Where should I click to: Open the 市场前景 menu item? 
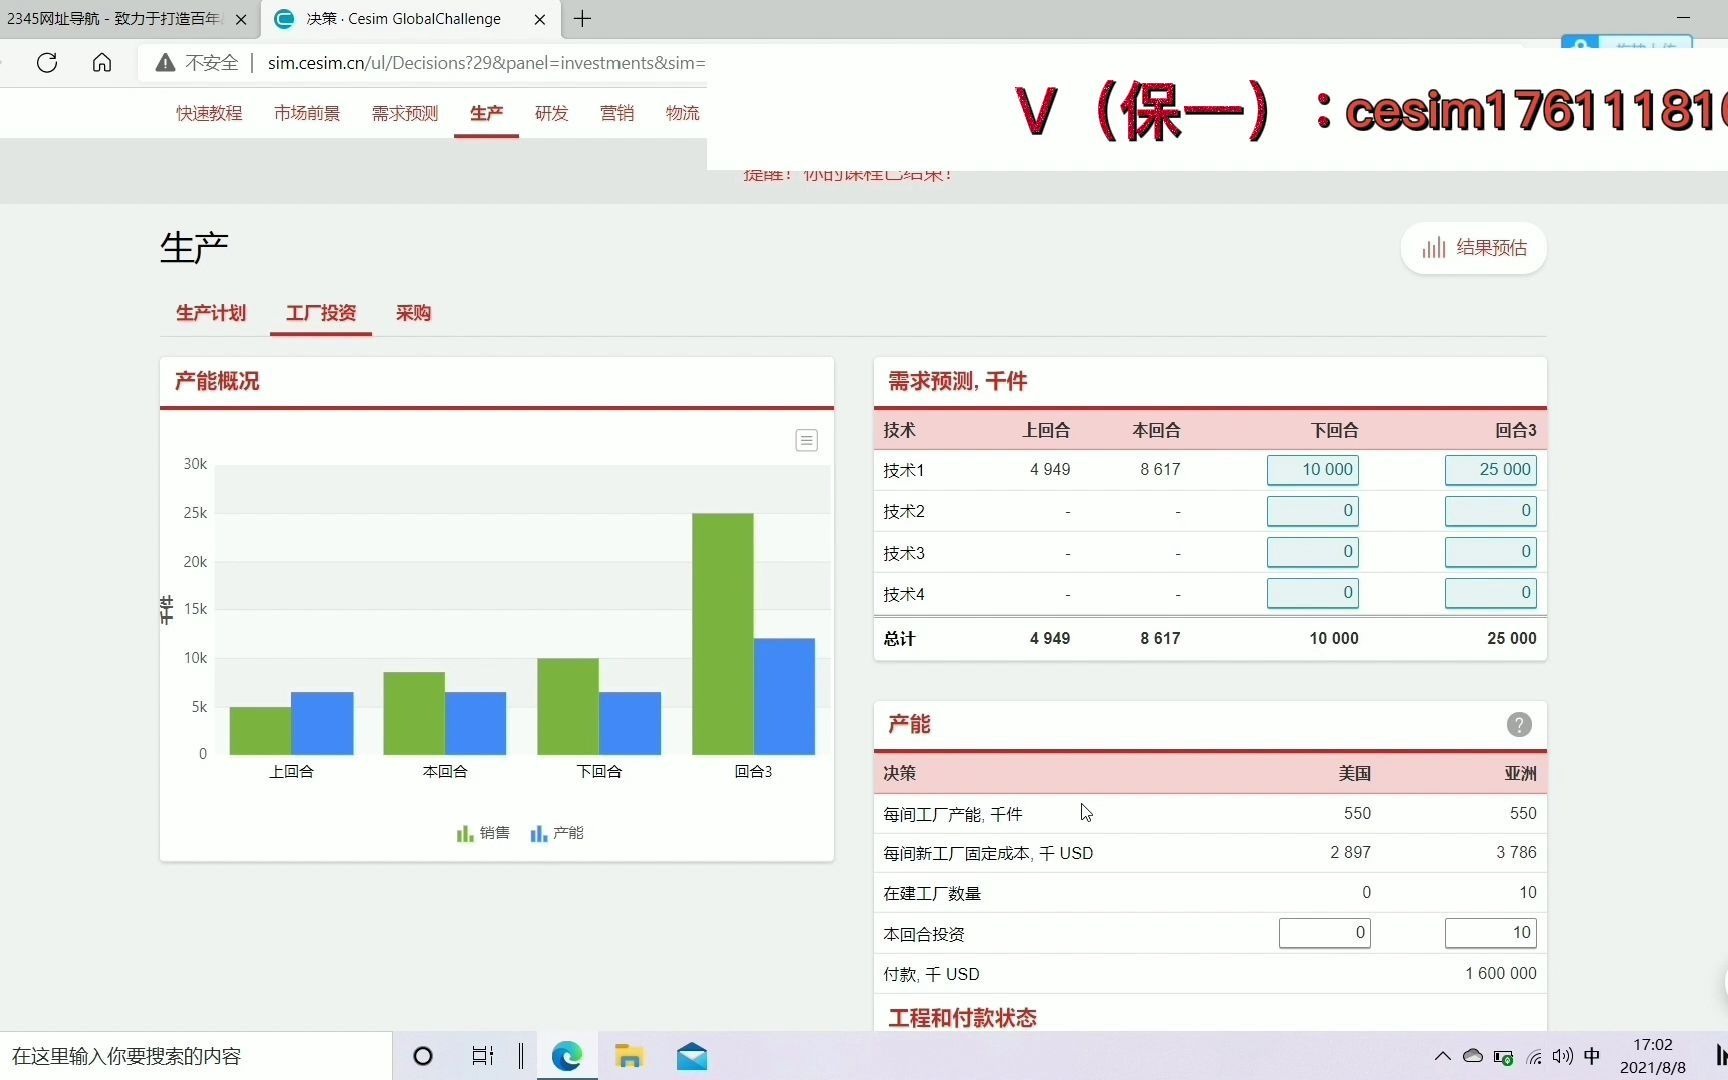coord(307,113)
